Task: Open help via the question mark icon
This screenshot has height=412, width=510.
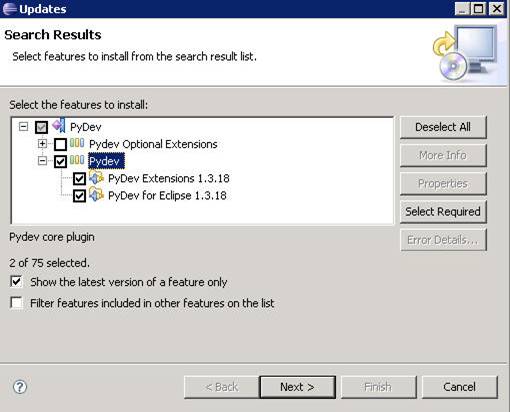Action: 20,387
